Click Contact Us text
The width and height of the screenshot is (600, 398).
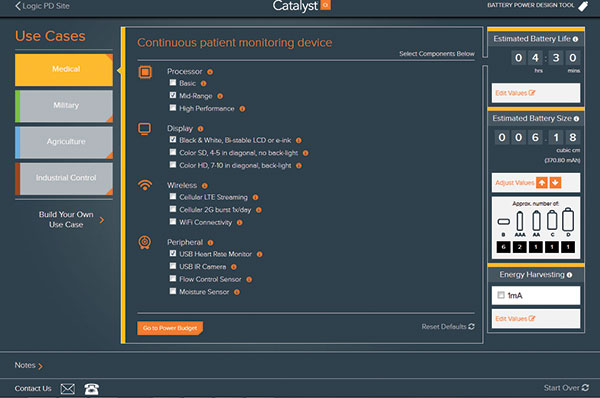click(33, 389)
